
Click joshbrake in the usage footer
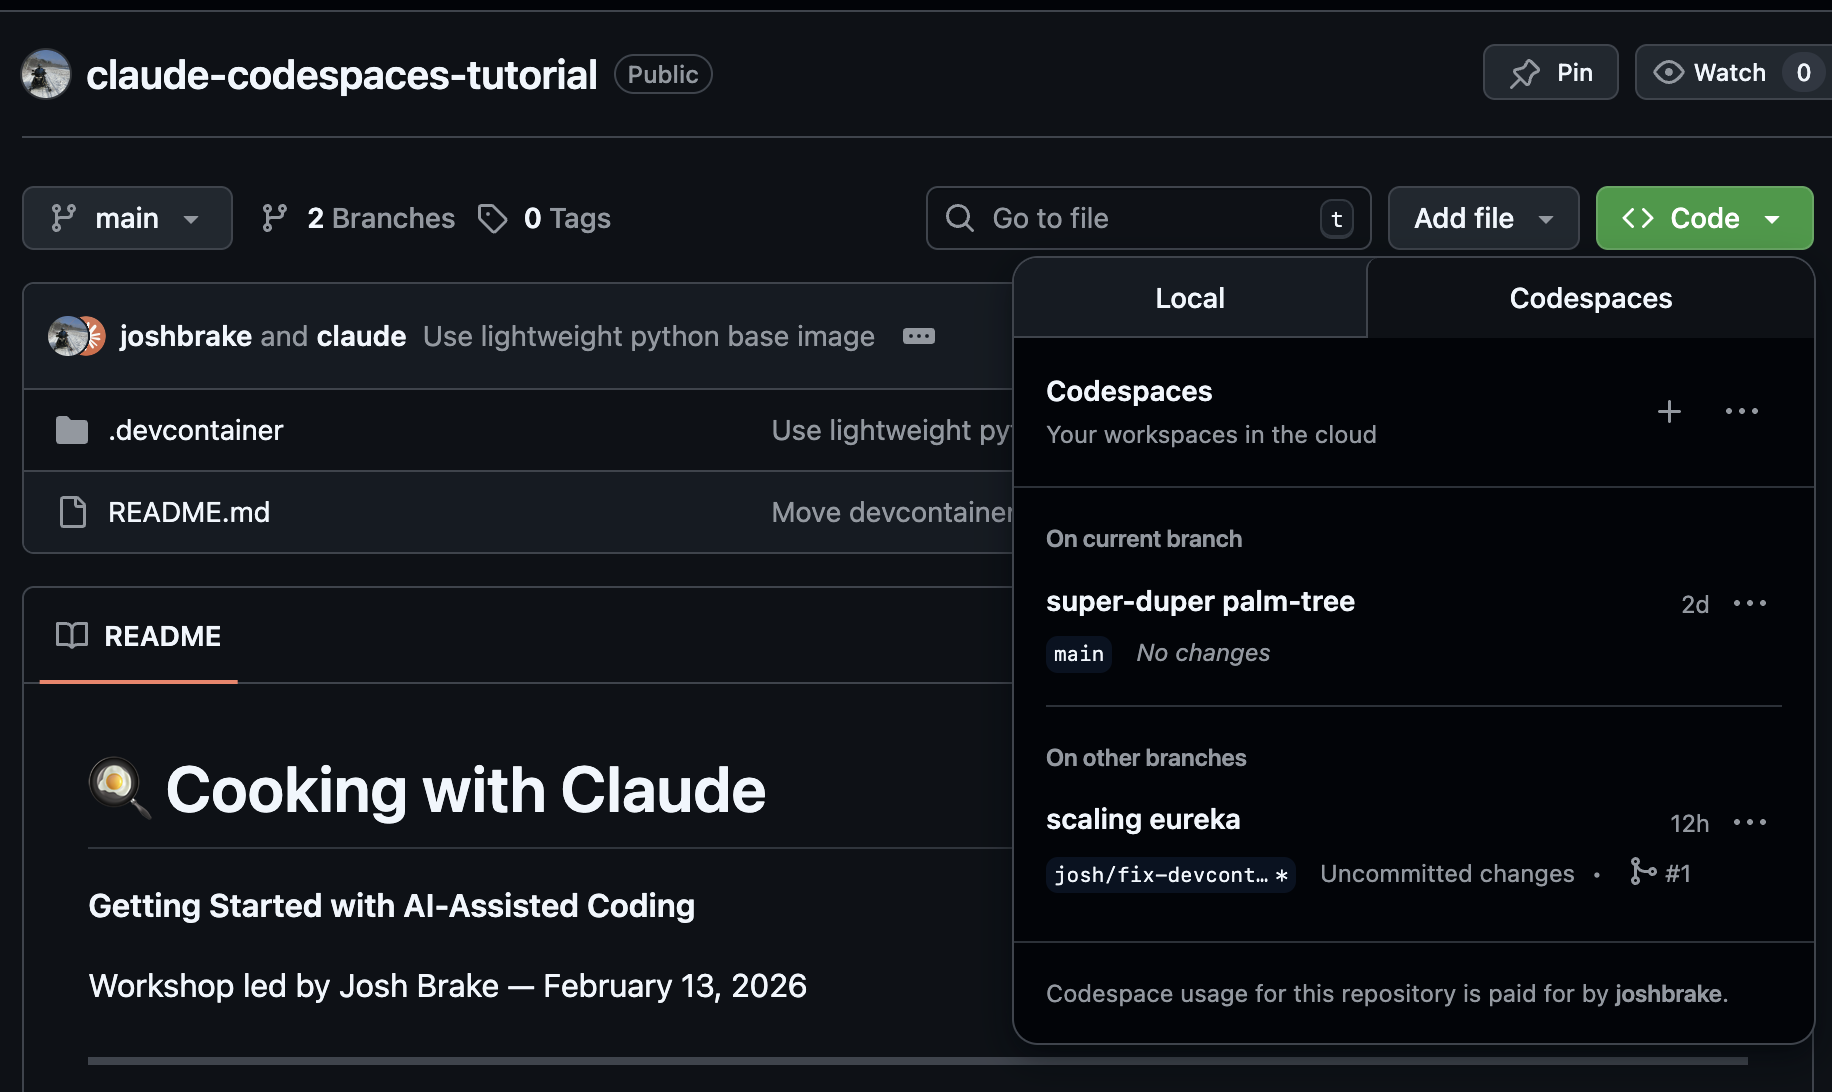point(1668,994)
